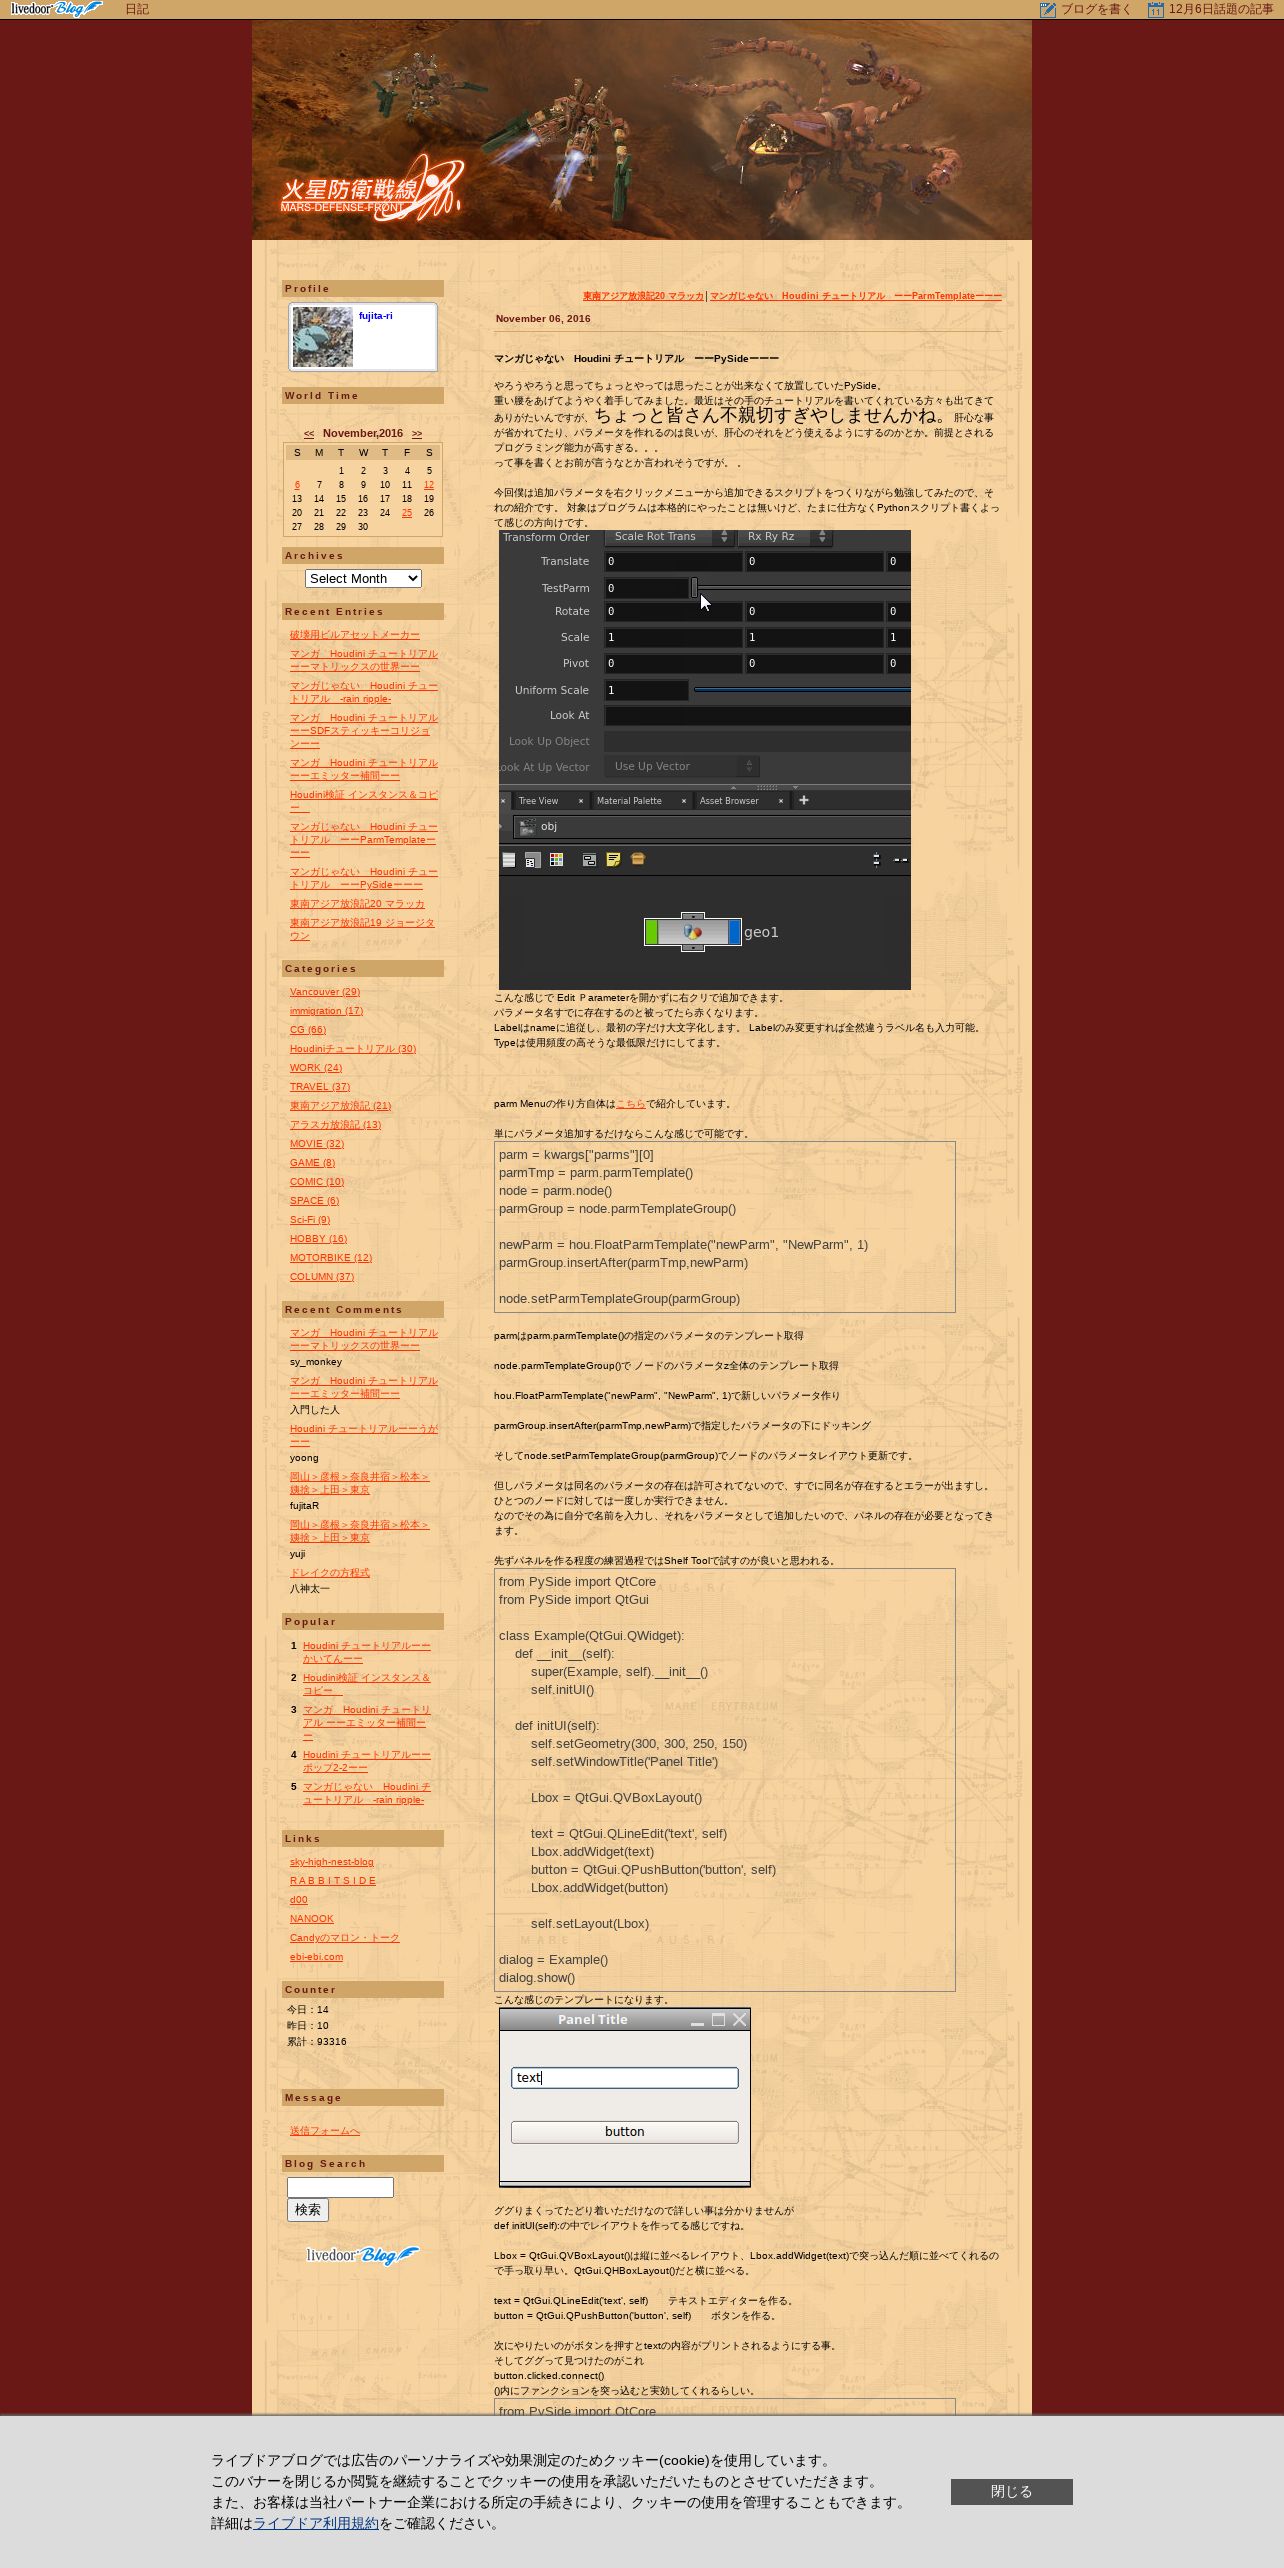Close the Asset Browser tab with its x

coord(781,801)
